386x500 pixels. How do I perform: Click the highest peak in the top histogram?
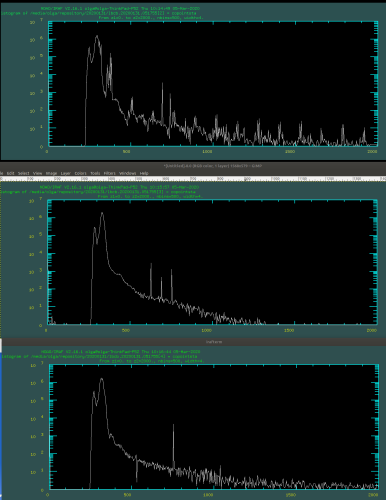[97, 36]
